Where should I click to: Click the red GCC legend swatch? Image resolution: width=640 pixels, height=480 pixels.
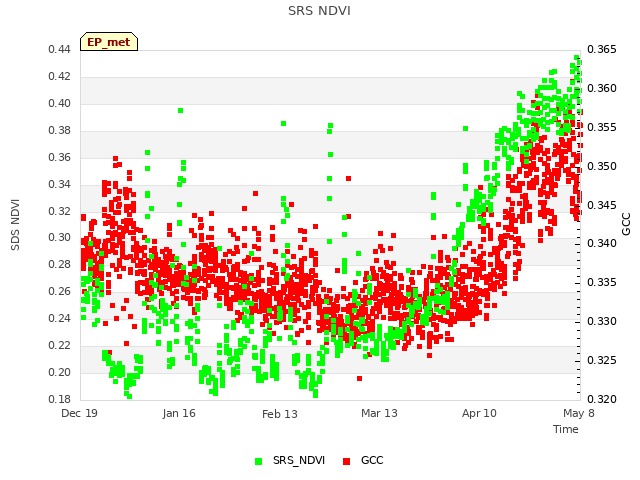coord(347,461)
